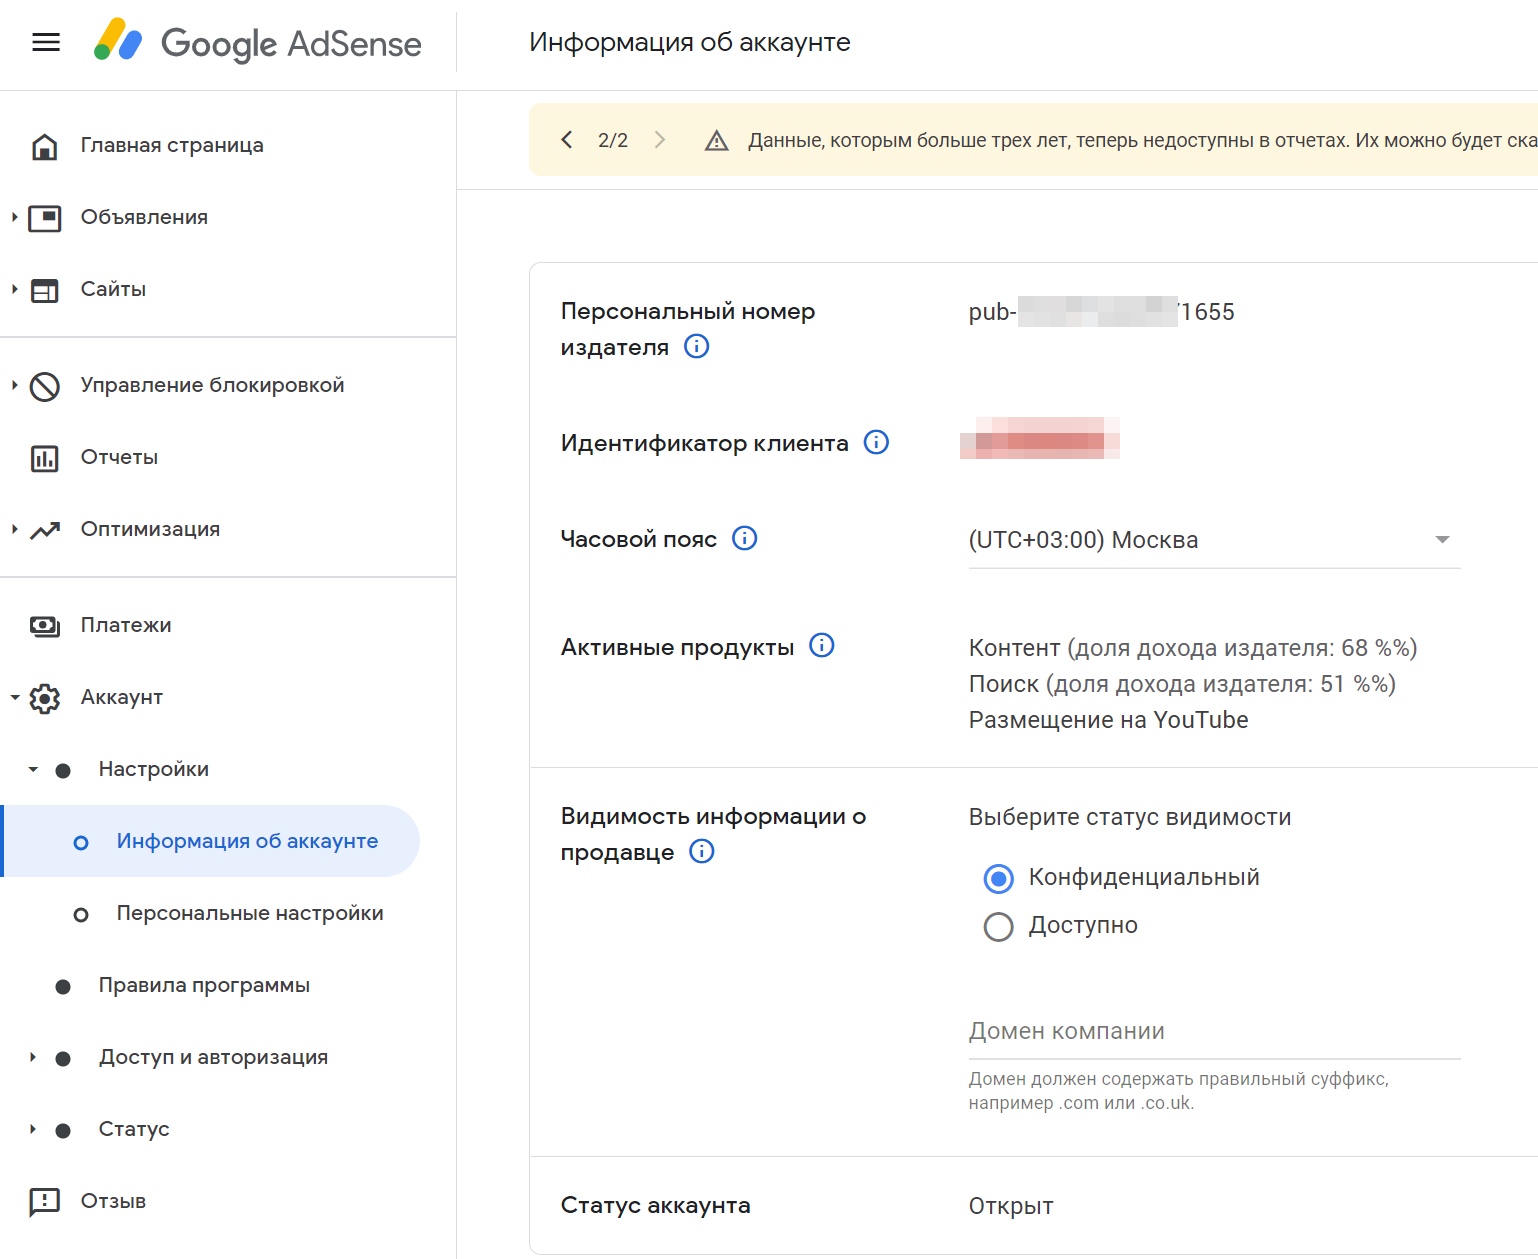Click the Оптимизация trend arrow icon
Image resolution: width=1538 pixels, height=1259 pixels.
[x=44, y=530]
